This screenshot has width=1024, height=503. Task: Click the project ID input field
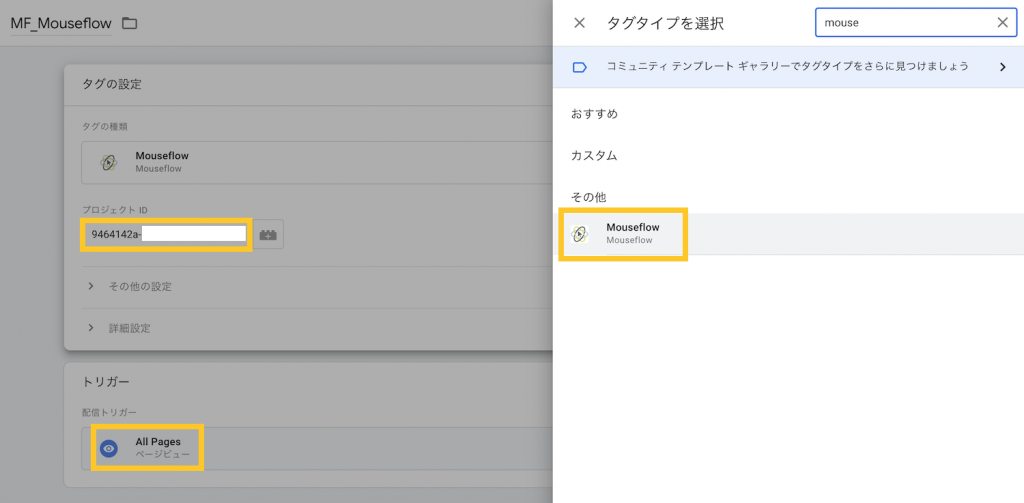coord(167,234)
